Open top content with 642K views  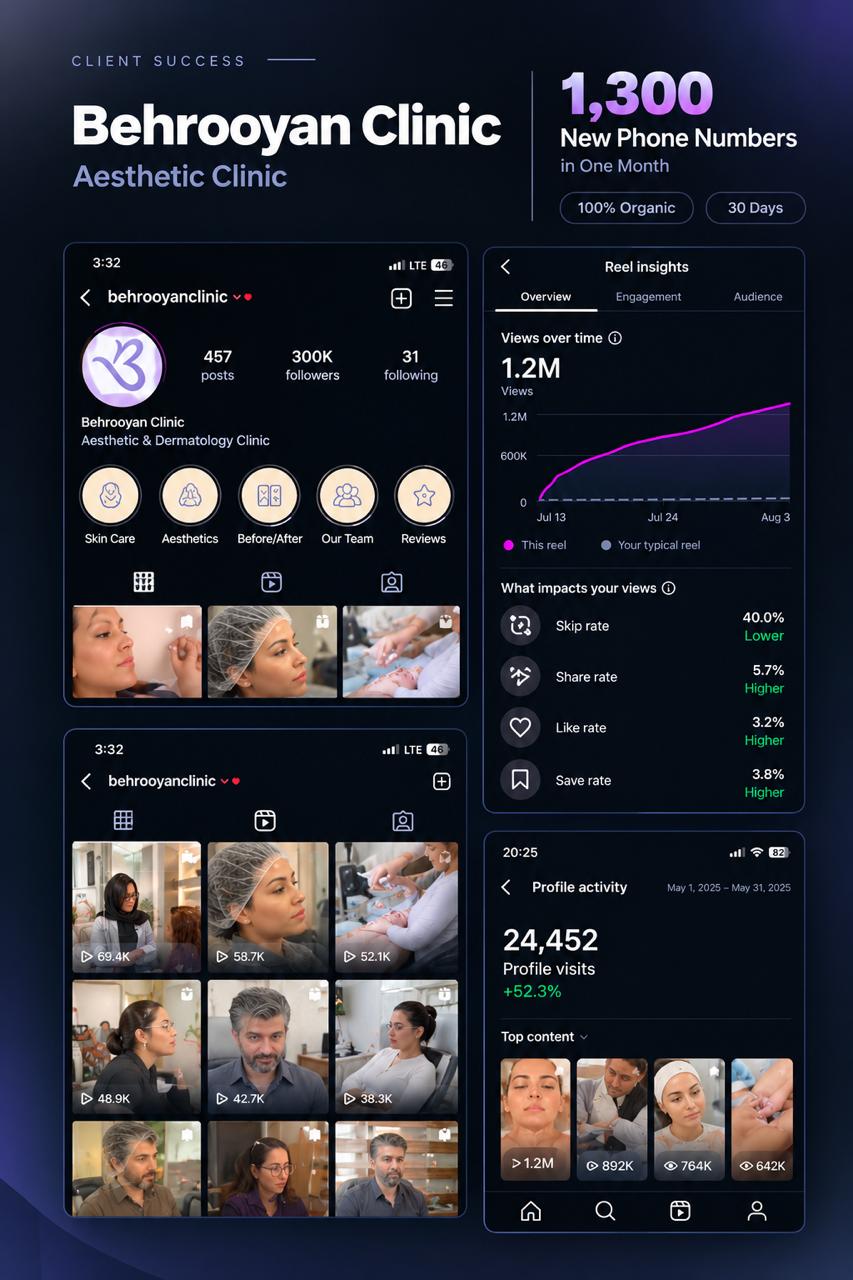[x=762, y=1120]
